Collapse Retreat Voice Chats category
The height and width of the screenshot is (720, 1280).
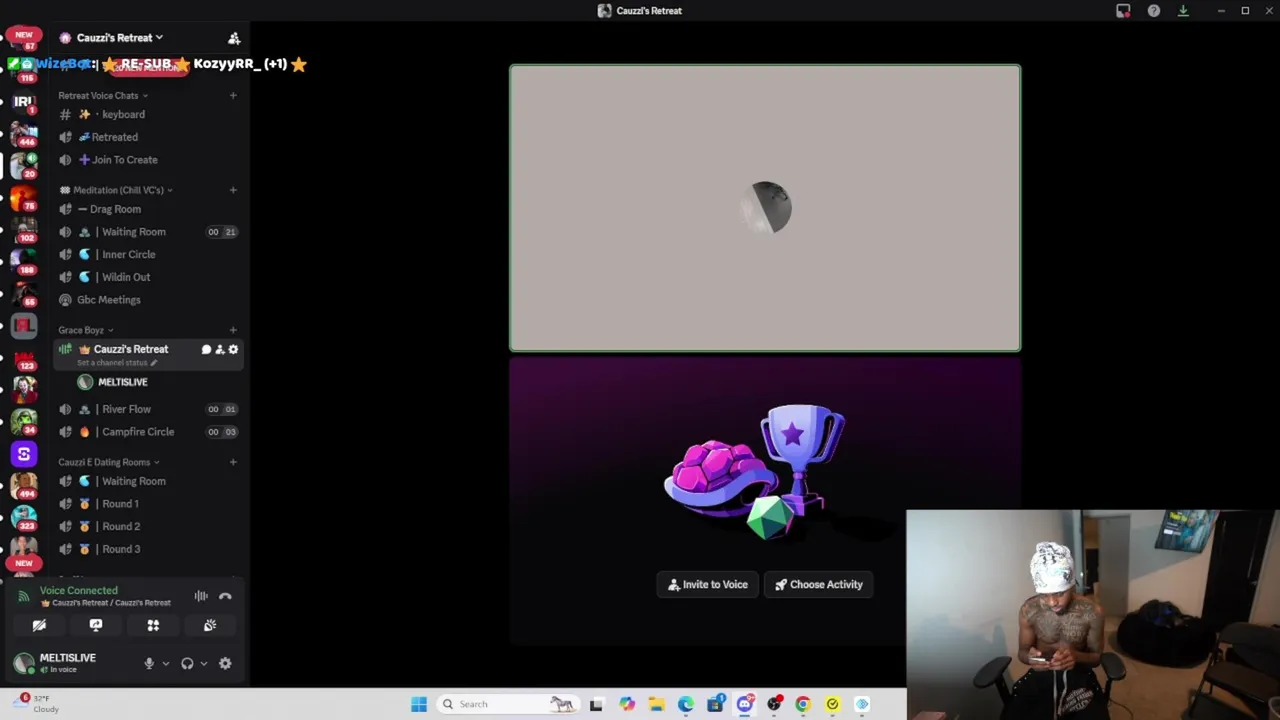point(103,96)
